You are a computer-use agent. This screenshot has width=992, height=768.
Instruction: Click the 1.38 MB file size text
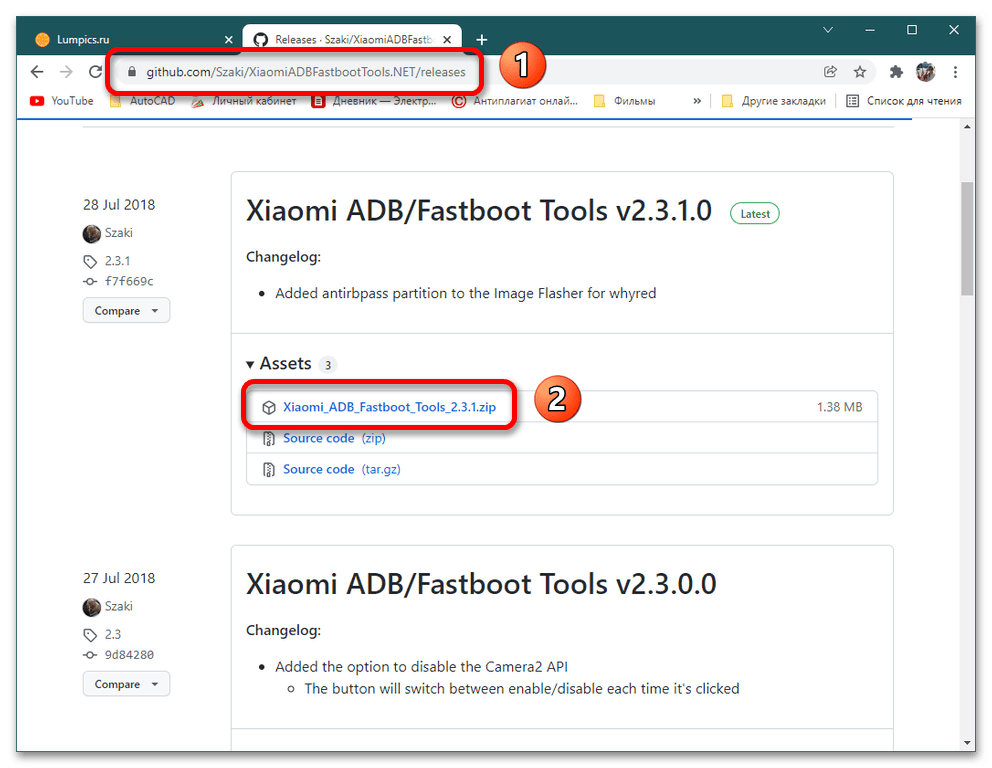coord(840,407)
